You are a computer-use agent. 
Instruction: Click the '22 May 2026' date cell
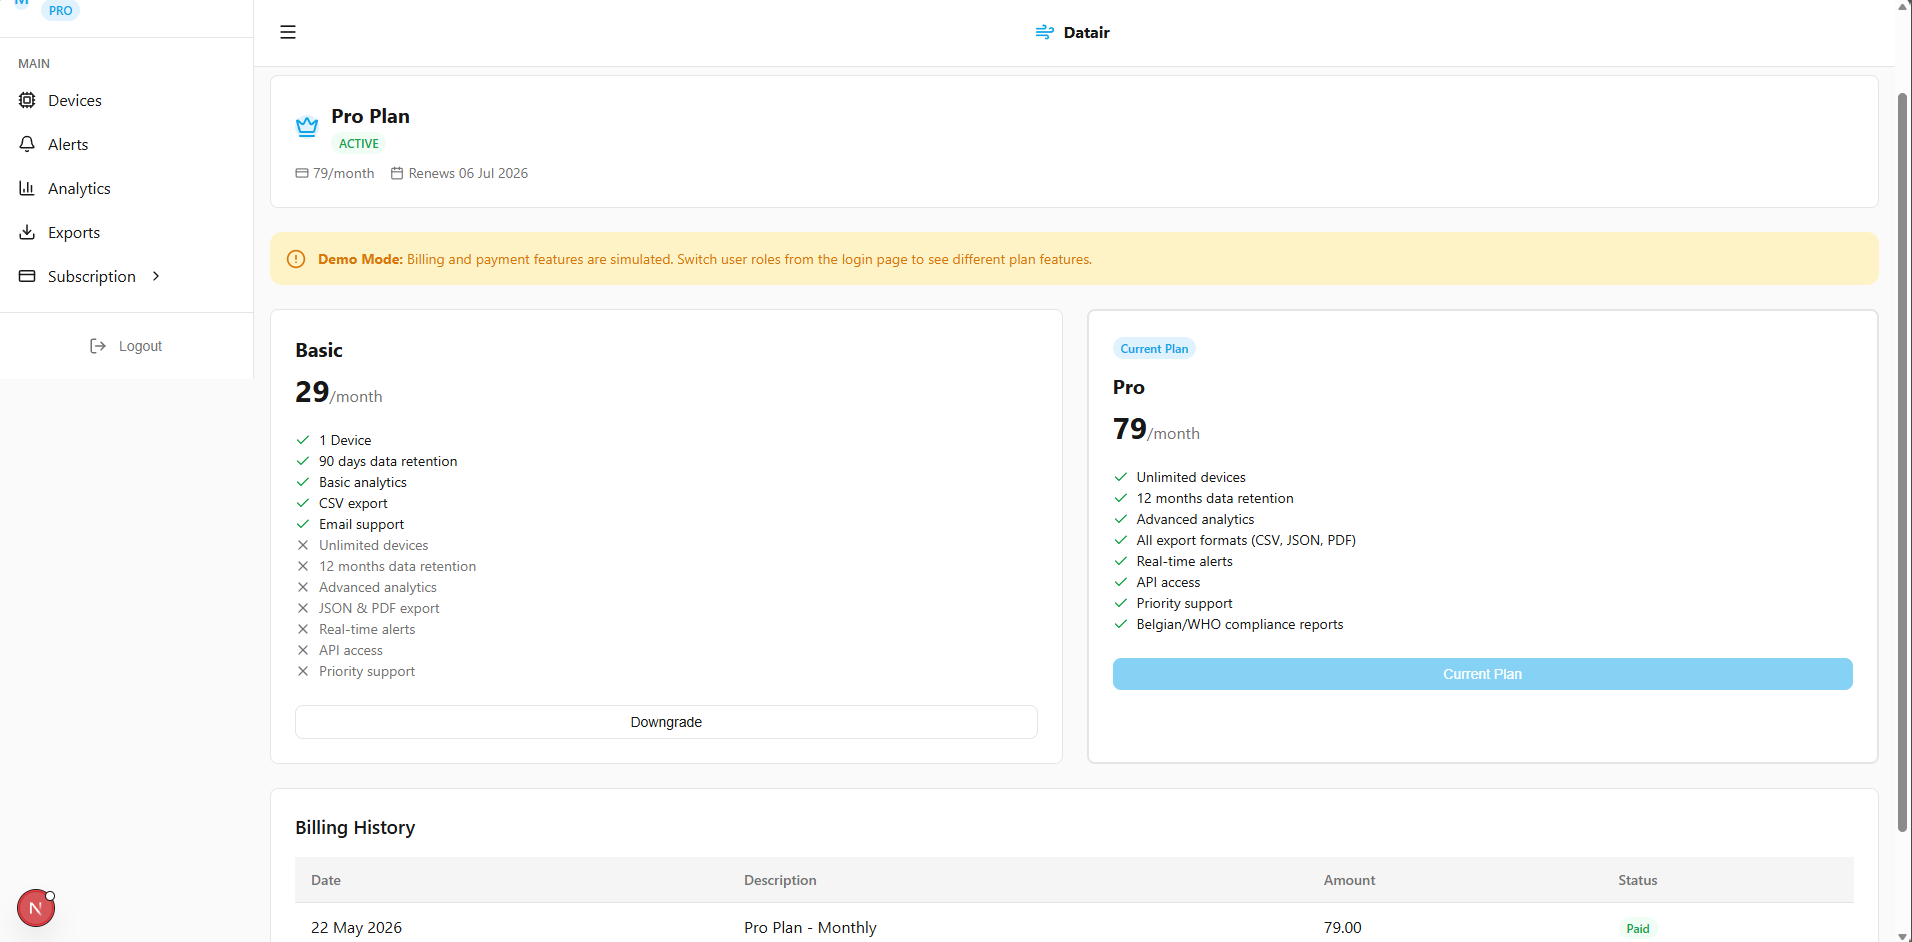point(356,928)
